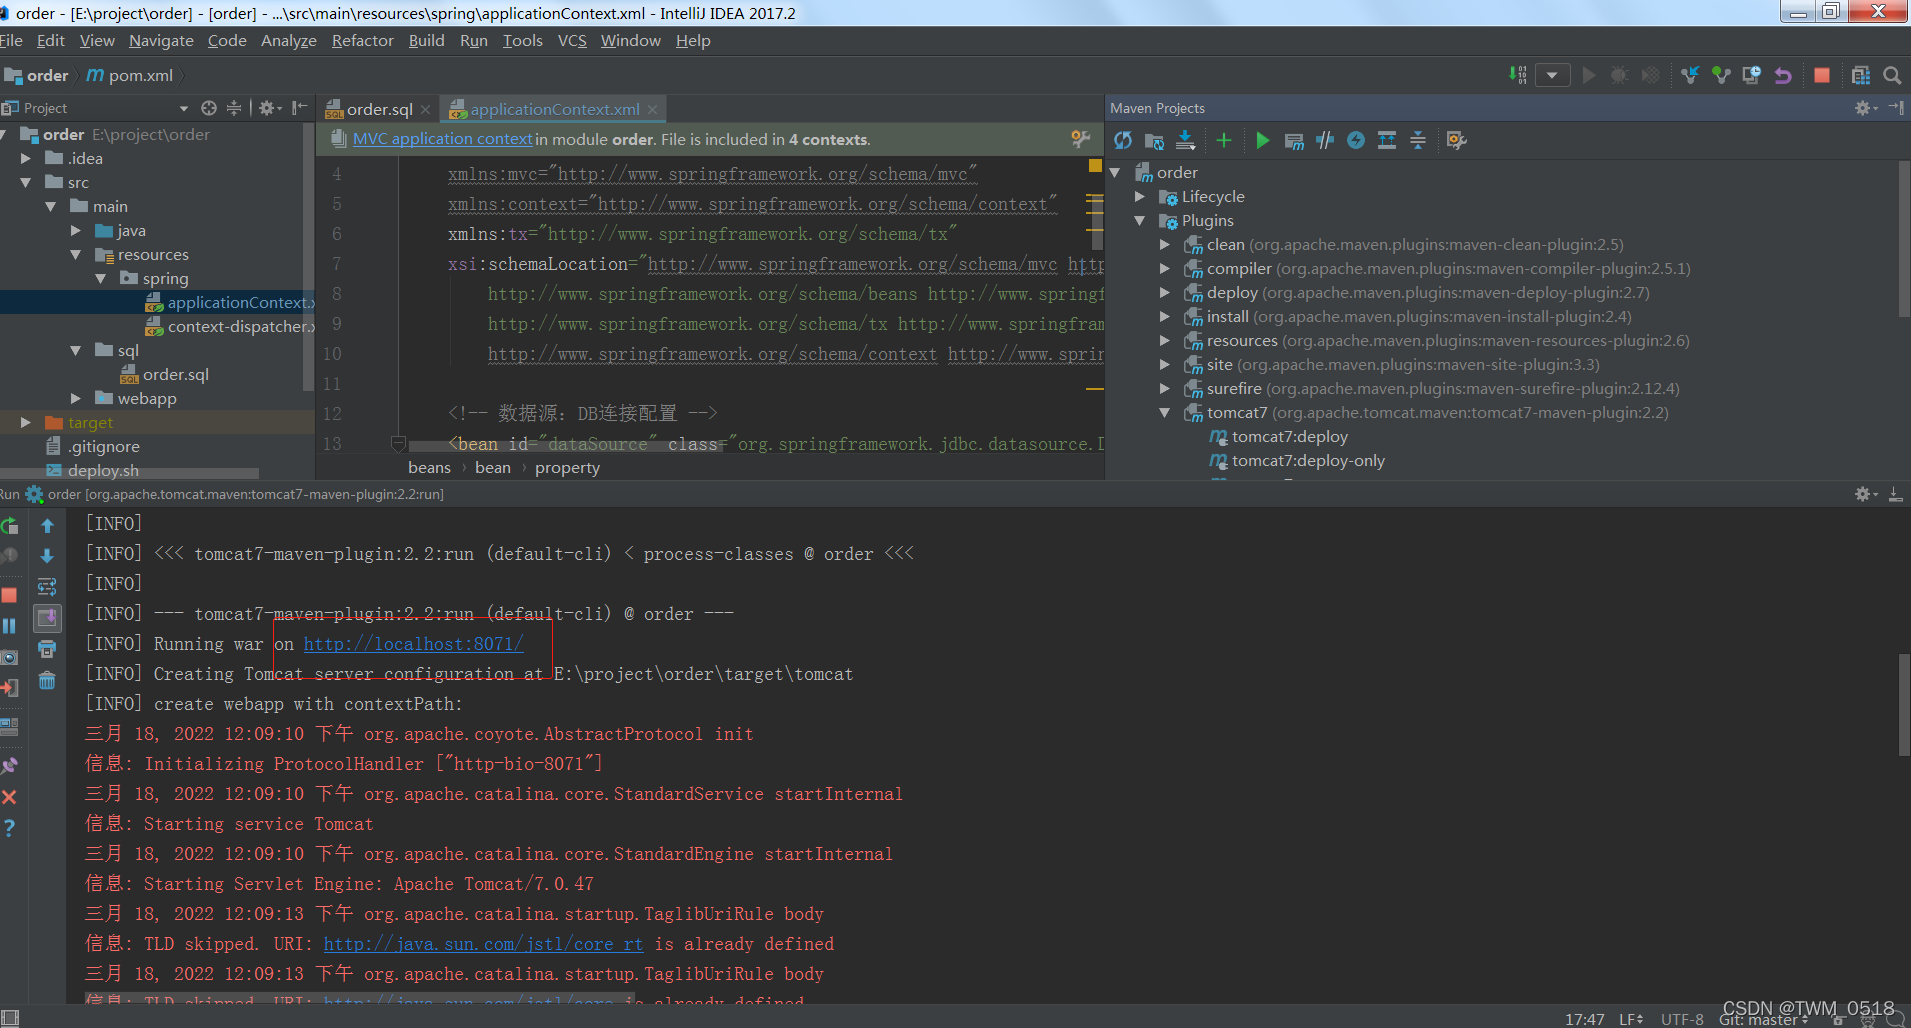Toggle Maven Offline Mode lightning icon

1355,140
